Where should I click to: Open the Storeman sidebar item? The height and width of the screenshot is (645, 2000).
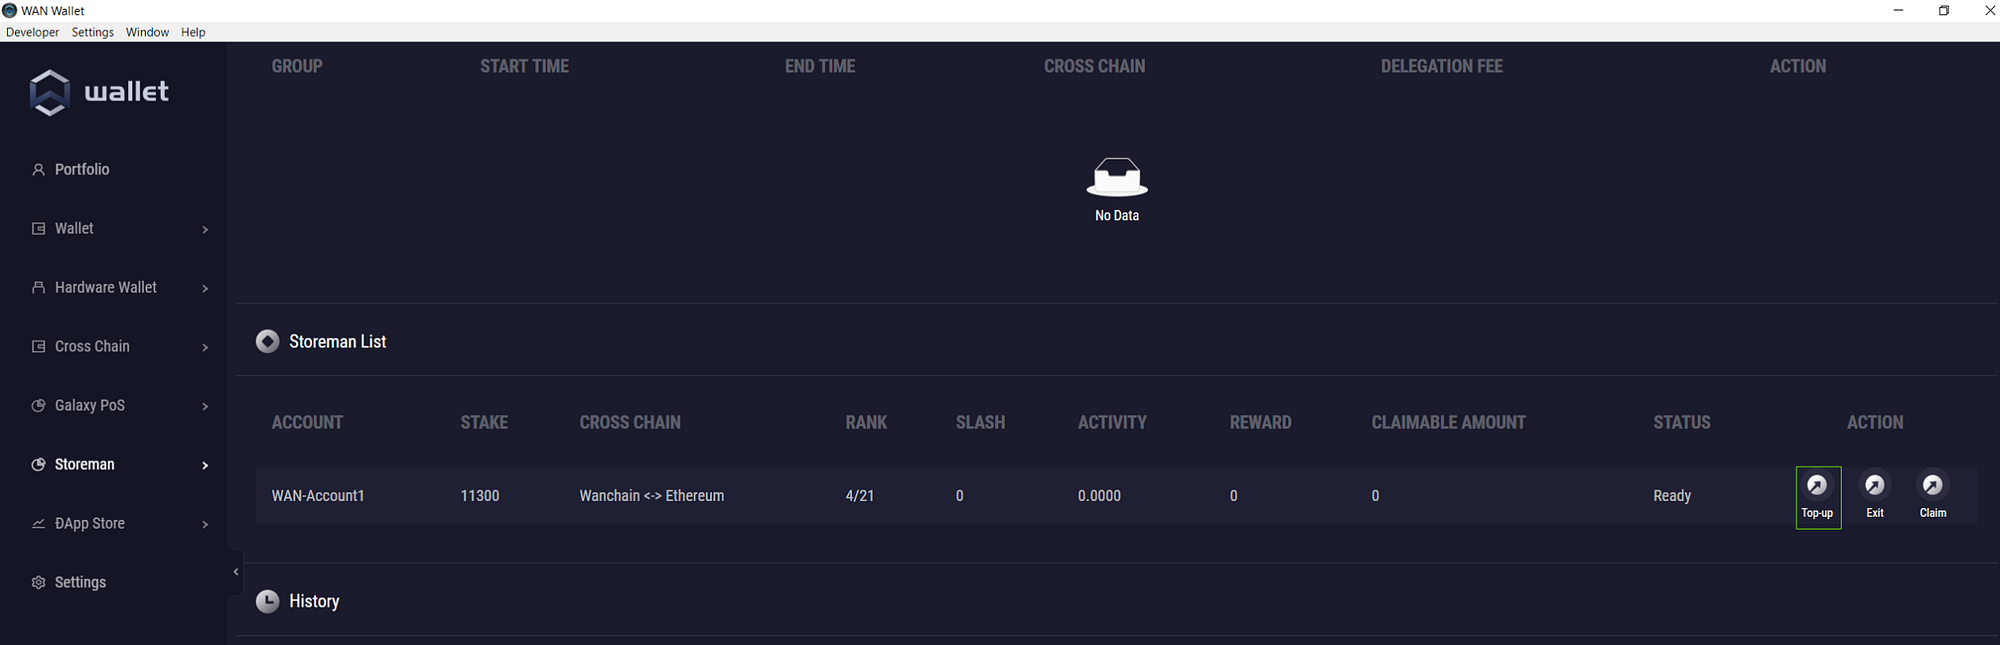point(85,465)
